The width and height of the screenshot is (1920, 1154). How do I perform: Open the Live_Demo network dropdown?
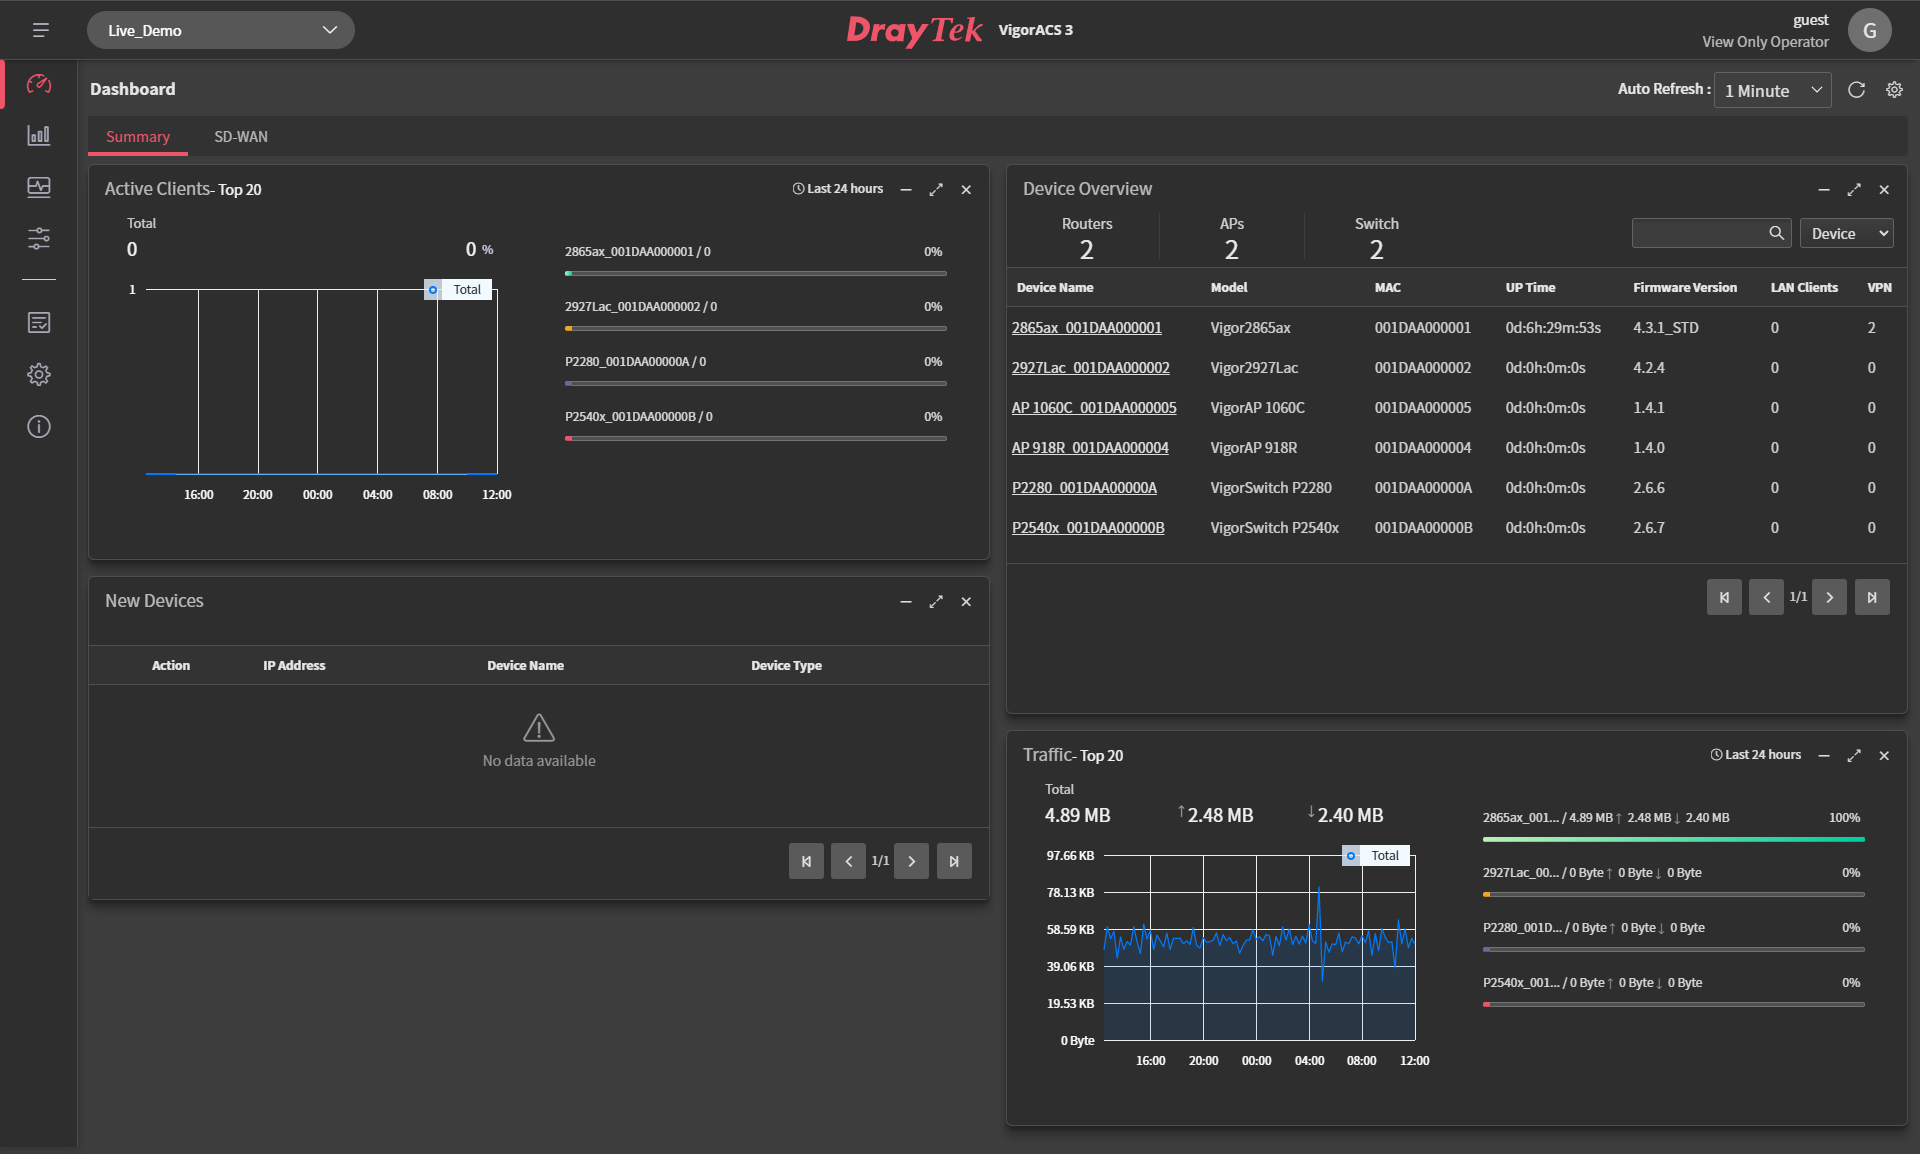click(x=221, y=30)
